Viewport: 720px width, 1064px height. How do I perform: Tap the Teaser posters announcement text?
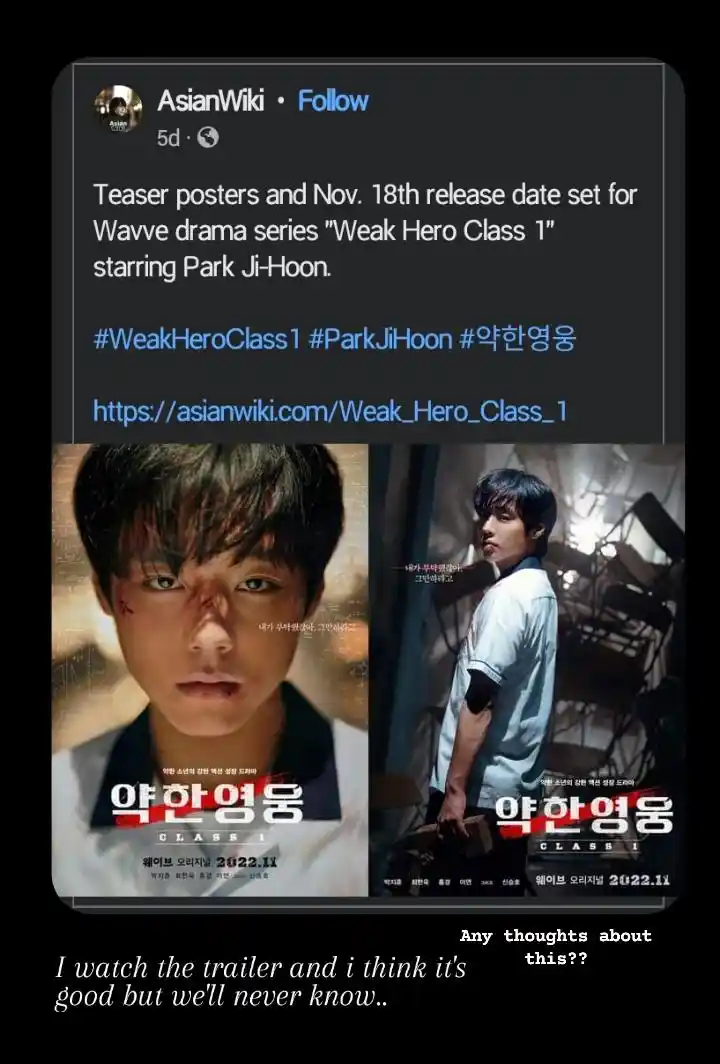(364, 231)
